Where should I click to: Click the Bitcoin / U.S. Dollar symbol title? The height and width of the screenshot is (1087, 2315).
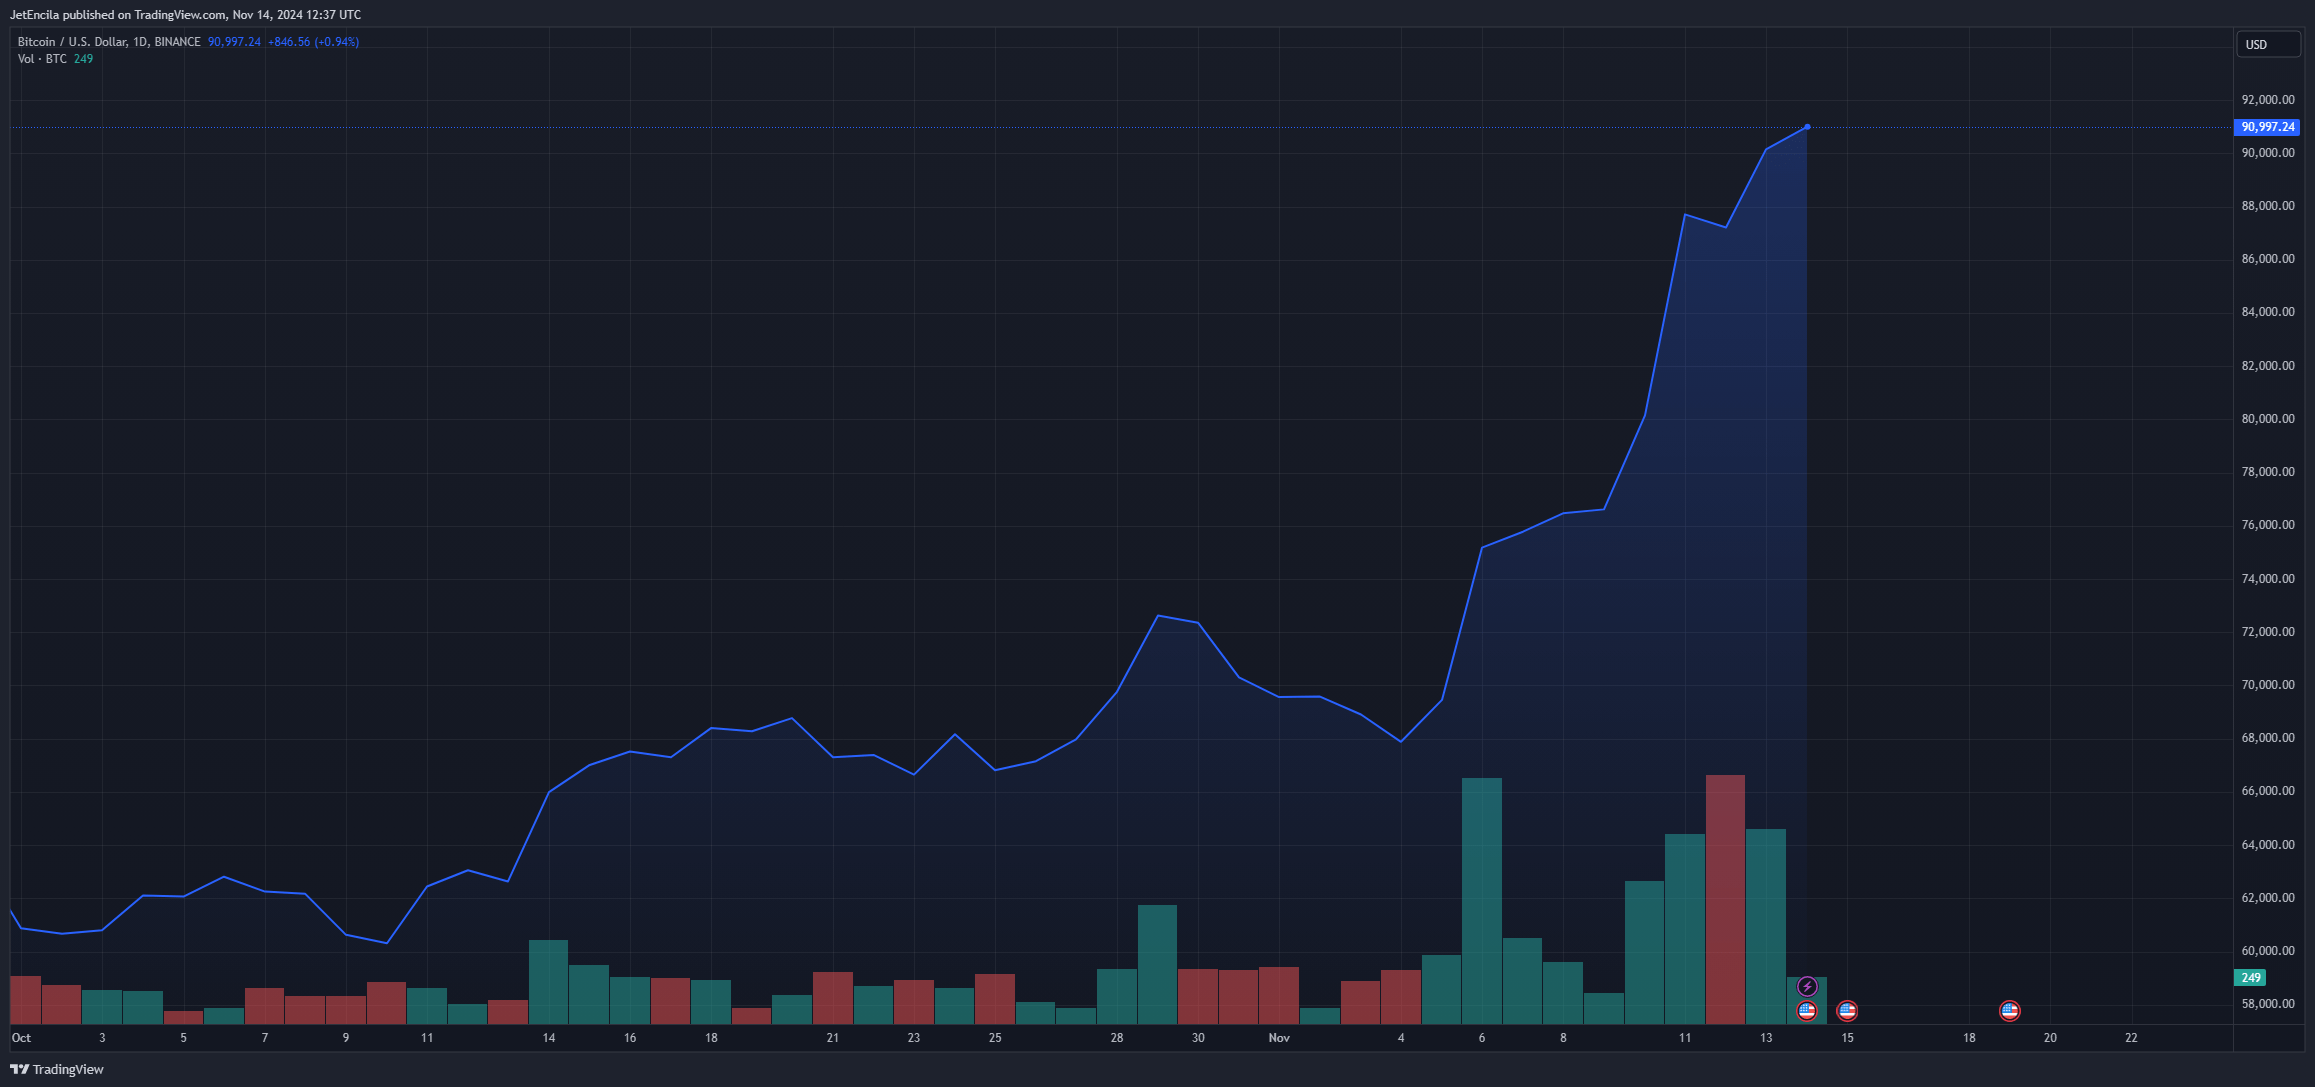[109, 42]
